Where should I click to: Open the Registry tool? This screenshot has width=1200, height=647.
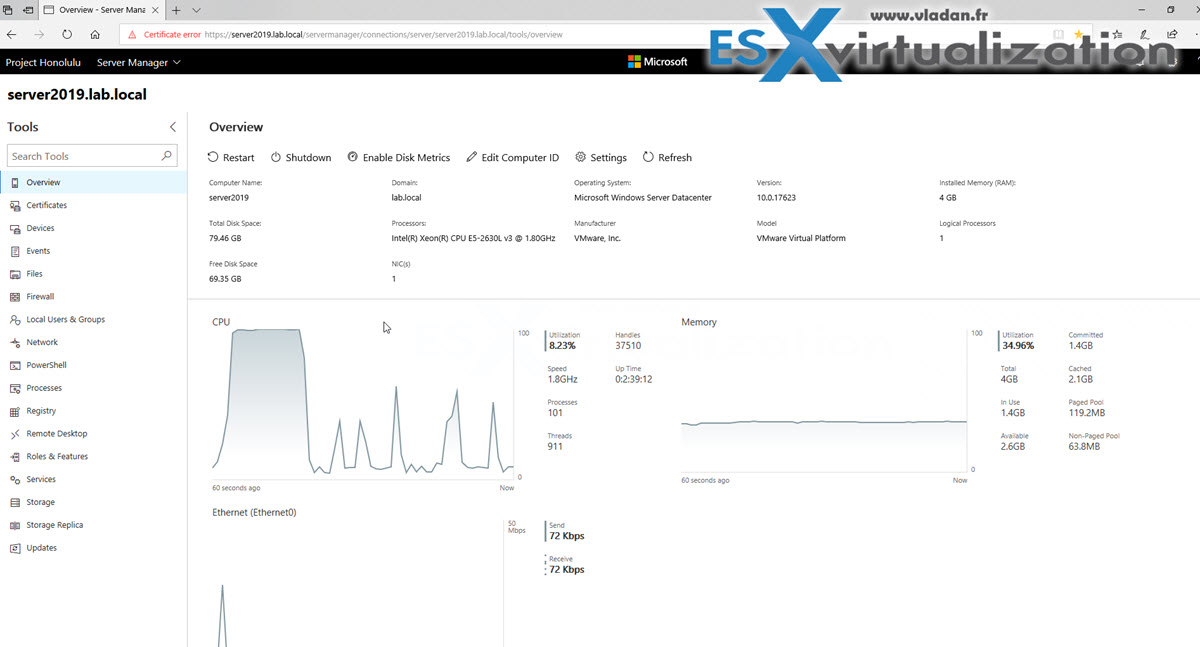[93, 411]
